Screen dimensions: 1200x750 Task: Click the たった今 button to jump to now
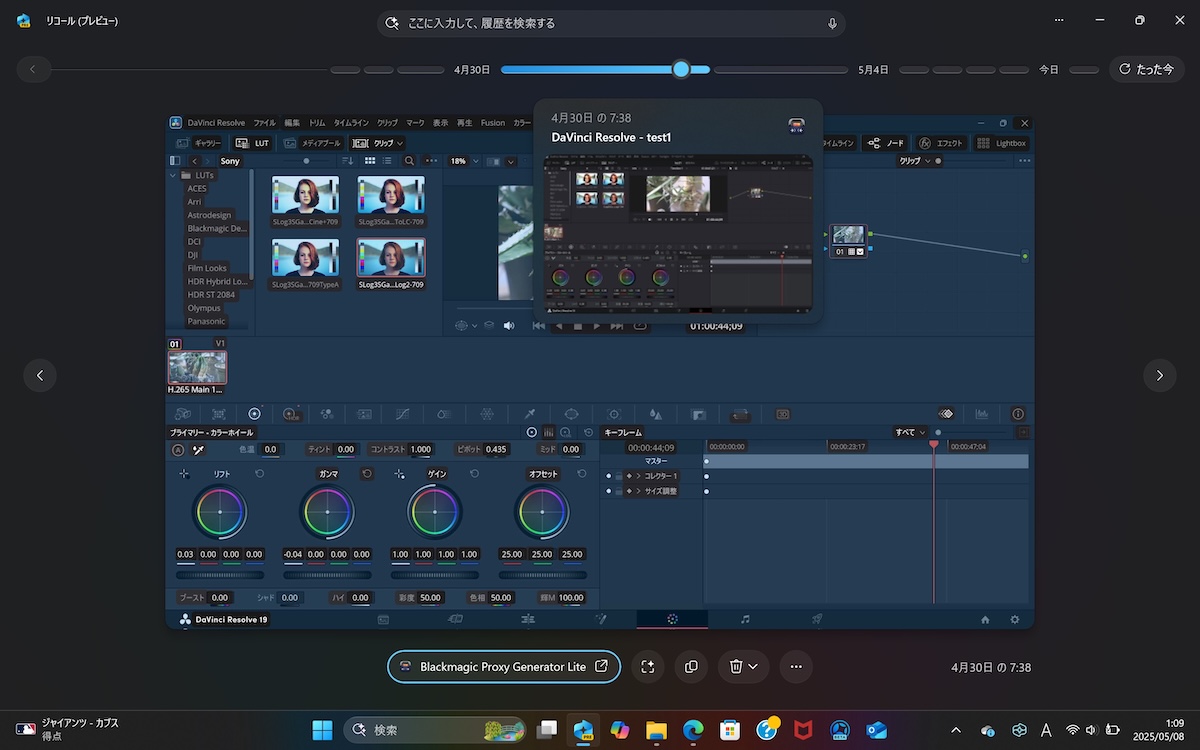click(x=1146, y=69)
